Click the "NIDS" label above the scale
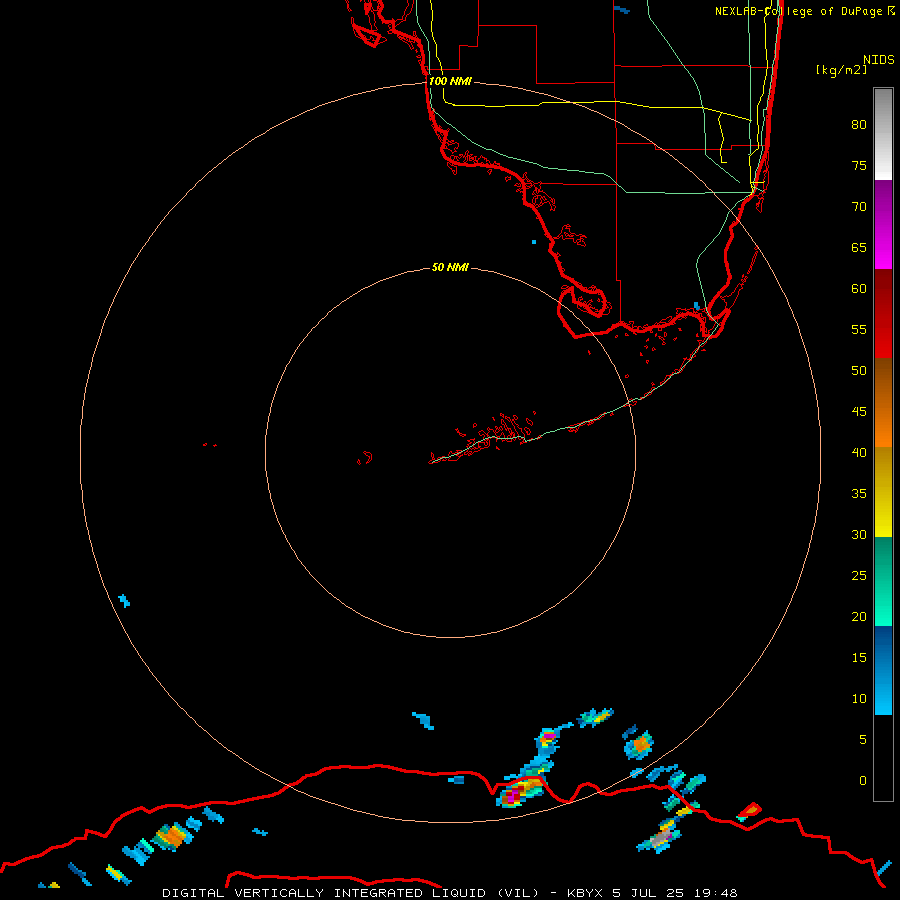 [879, 60]
